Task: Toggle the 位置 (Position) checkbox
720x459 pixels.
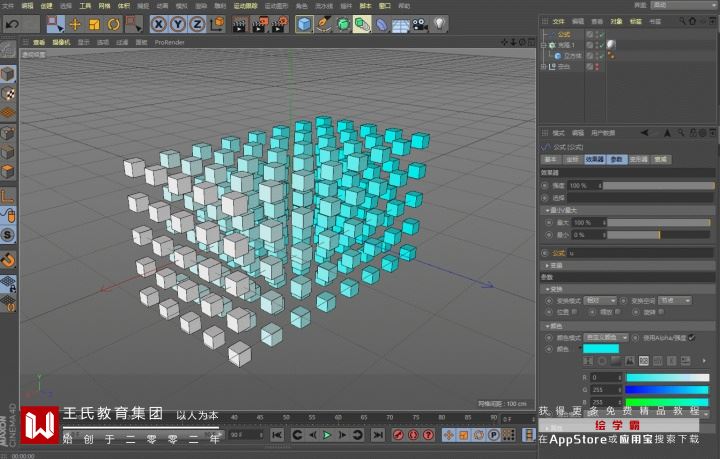Action: tap(574, 312)
